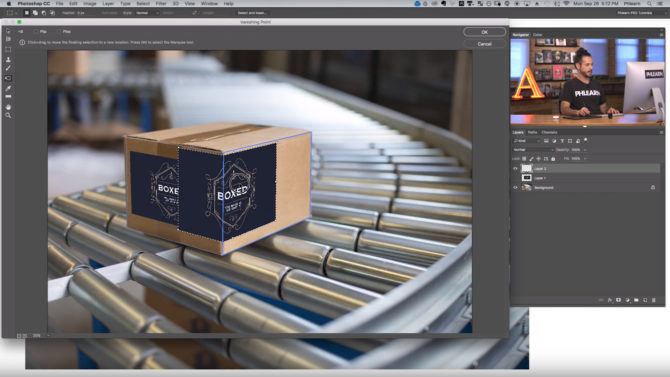The height and width of the screenshot is (377, 670).
Task: Click the Layer 2 thumbnail
Action: (x=526, y=168)
